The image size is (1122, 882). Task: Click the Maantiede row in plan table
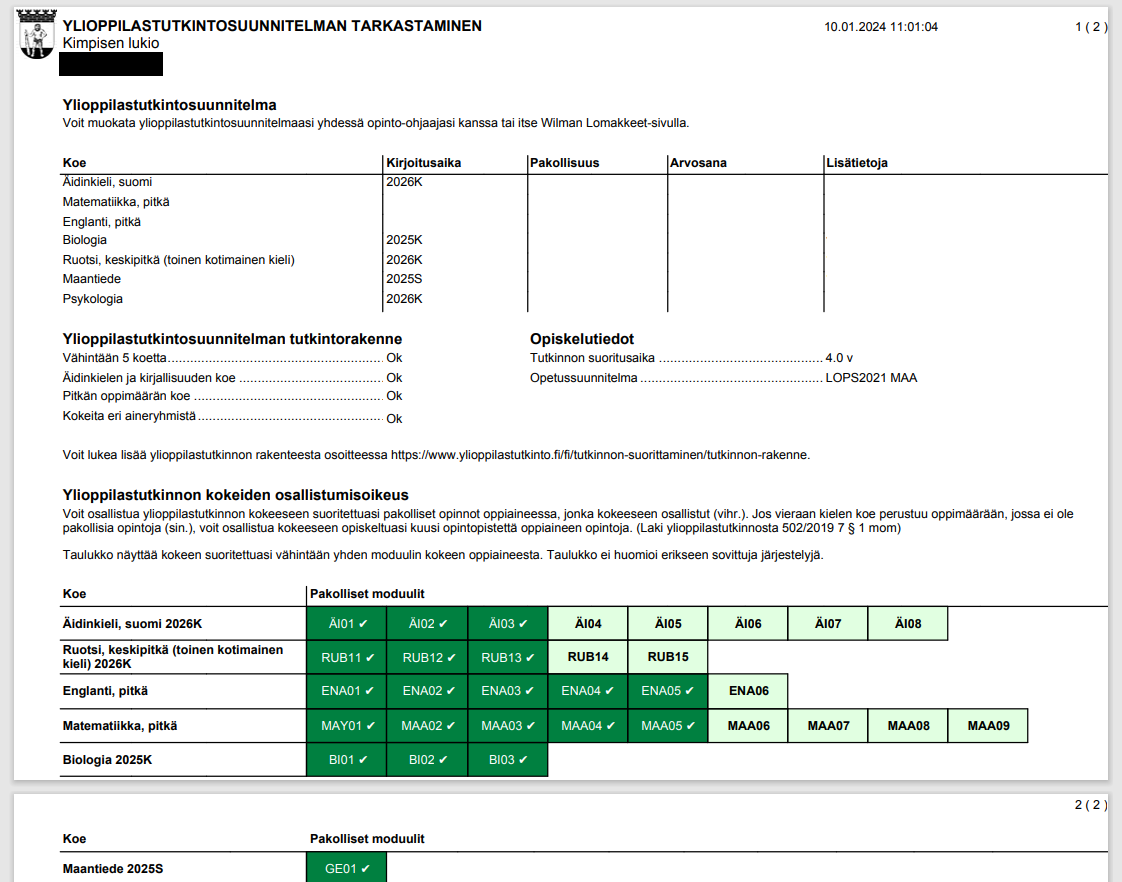[92, 279]
